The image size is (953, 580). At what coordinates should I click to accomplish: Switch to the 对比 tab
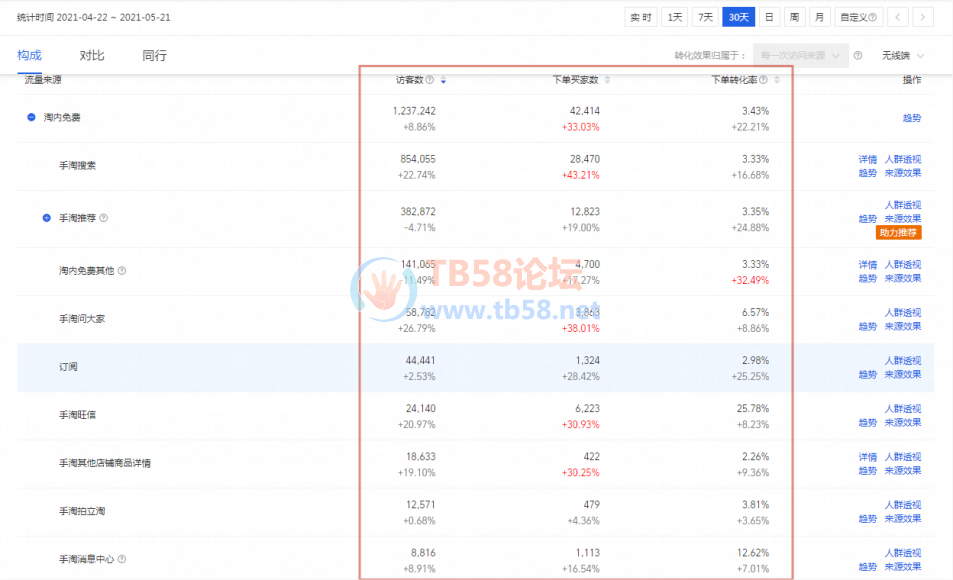(x=92, y=56)
